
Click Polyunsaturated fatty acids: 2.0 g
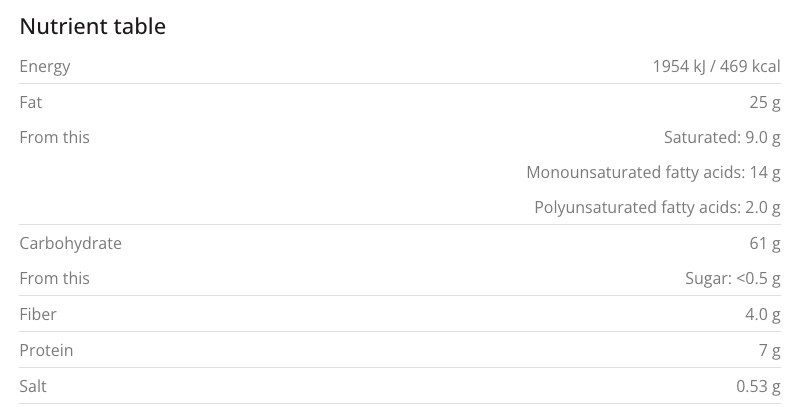tap(657, 208)
